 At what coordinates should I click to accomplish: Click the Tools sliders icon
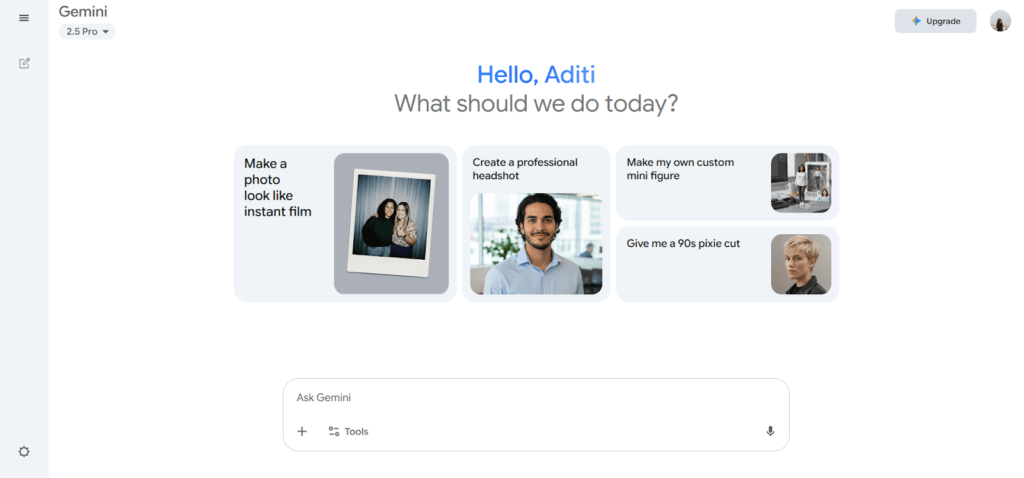click(x=334, y=431)
